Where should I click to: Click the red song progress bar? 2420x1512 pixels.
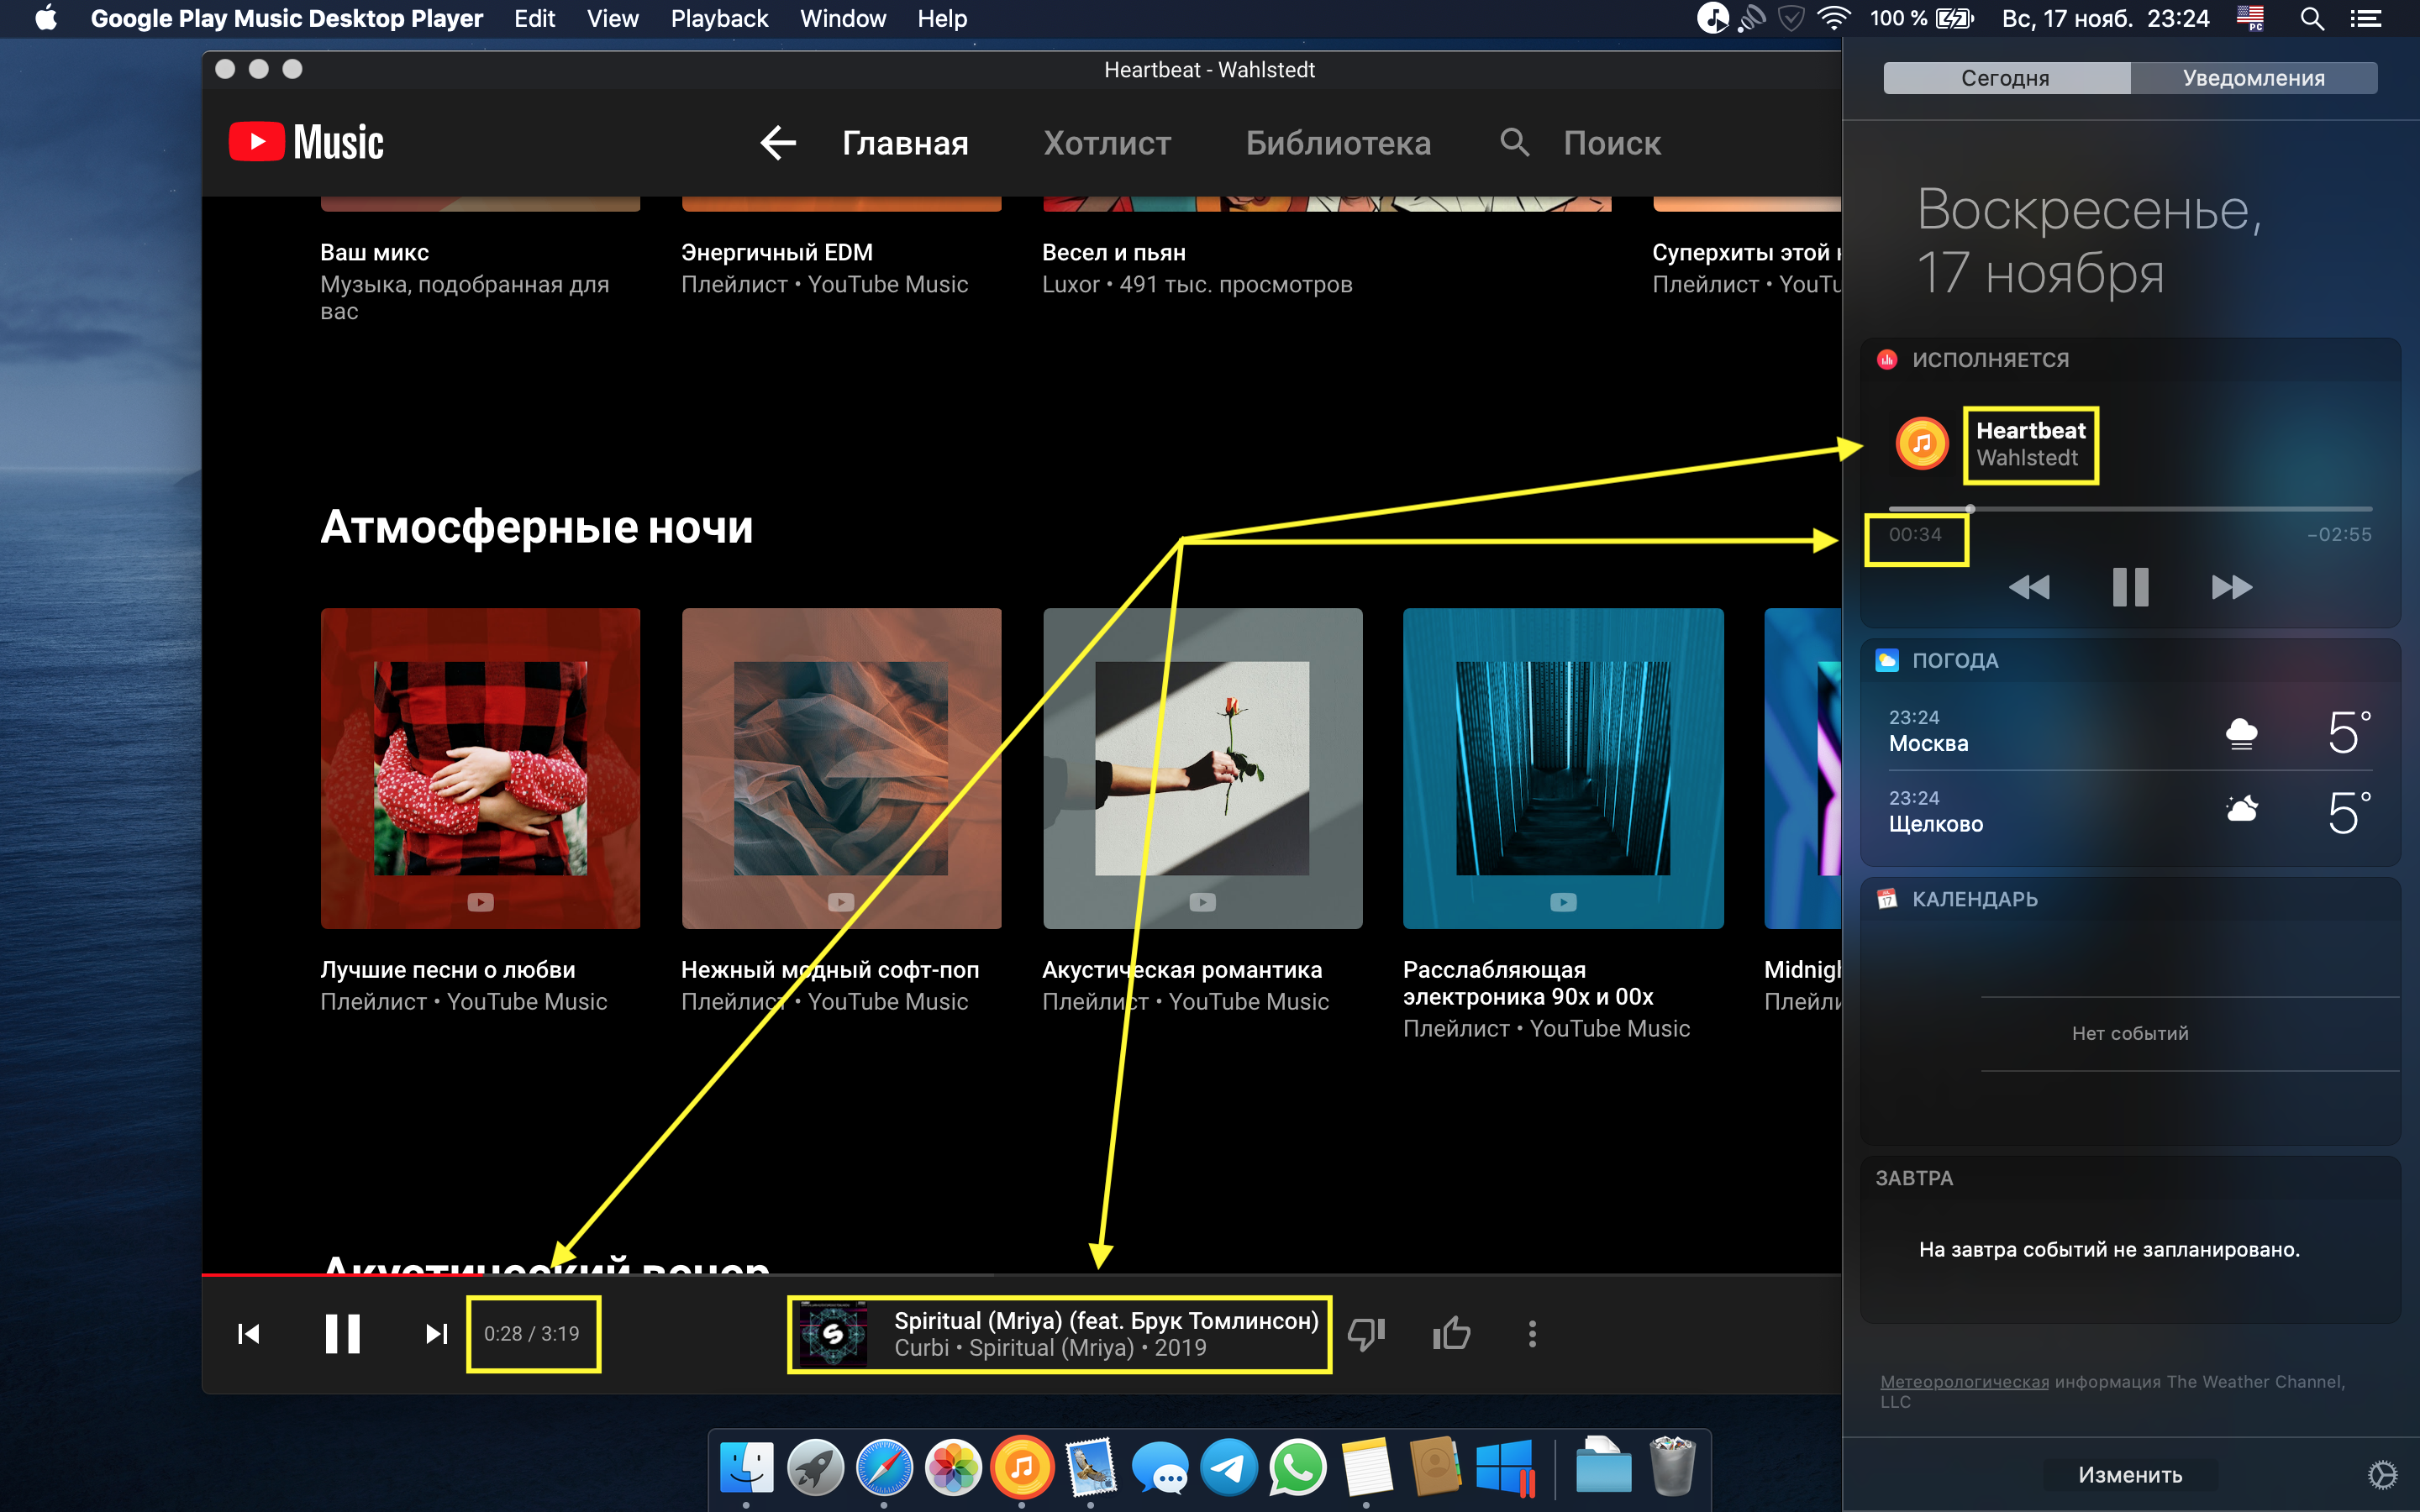coord(340,1274)
